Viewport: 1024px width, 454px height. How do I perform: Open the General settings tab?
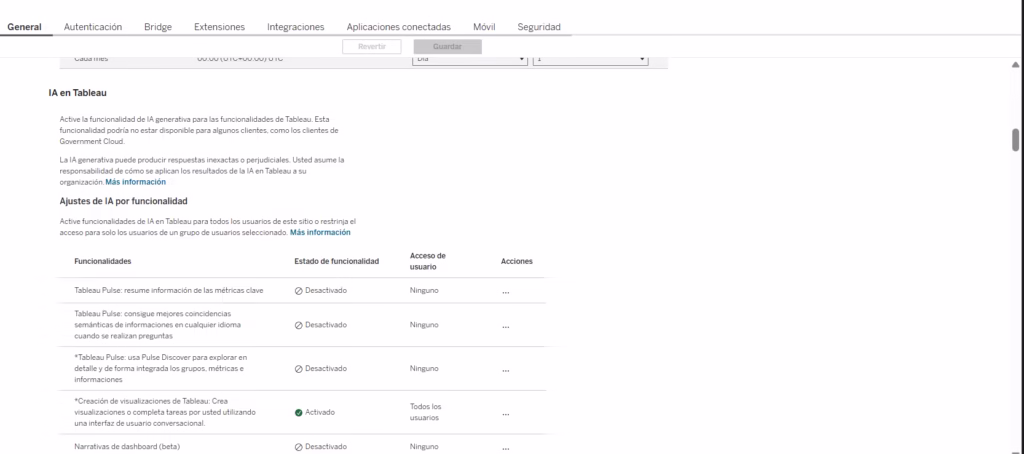pyautogui.click(x=24, y=27)
